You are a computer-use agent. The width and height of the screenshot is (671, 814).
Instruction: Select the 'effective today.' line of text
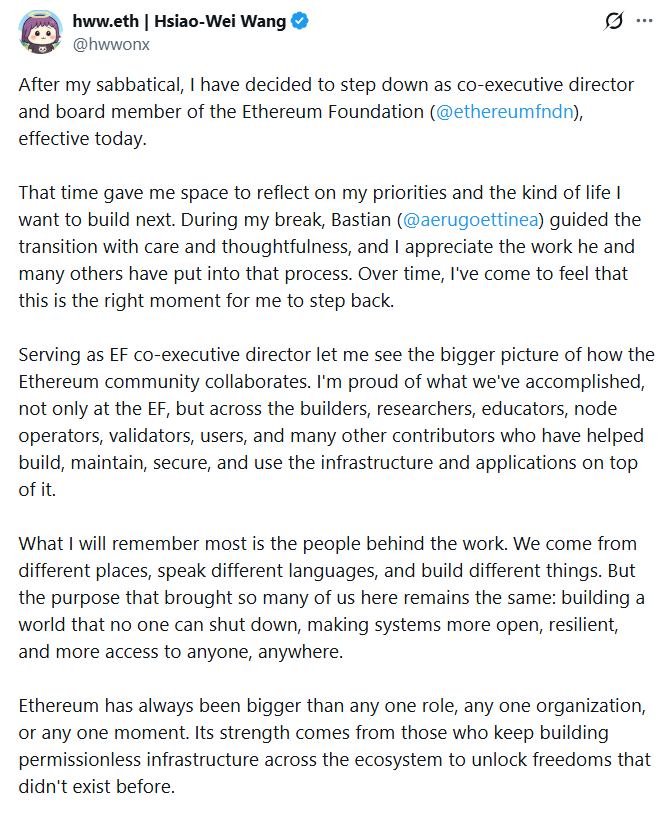point(83,139)
